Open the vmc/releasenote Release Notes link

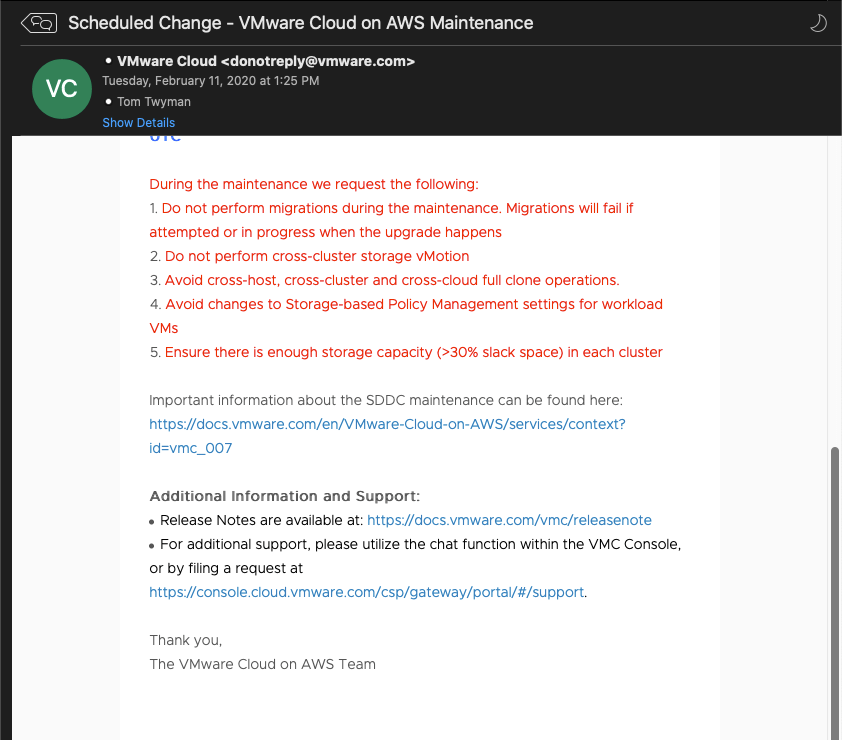pos(509,520)
